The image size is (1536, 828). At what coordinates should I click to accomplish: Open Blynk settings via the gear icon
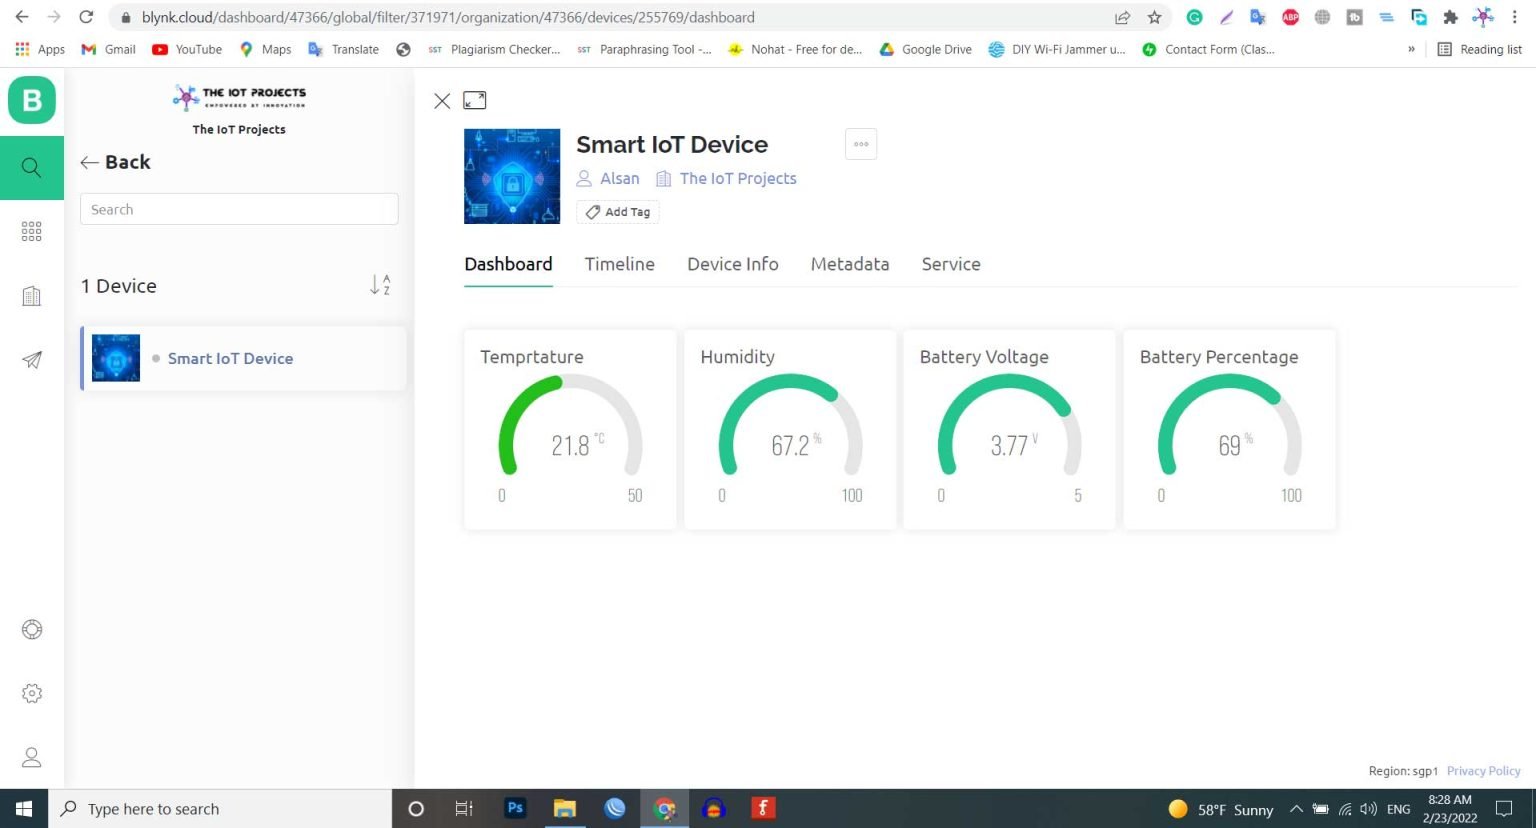(x=32, y=693)
